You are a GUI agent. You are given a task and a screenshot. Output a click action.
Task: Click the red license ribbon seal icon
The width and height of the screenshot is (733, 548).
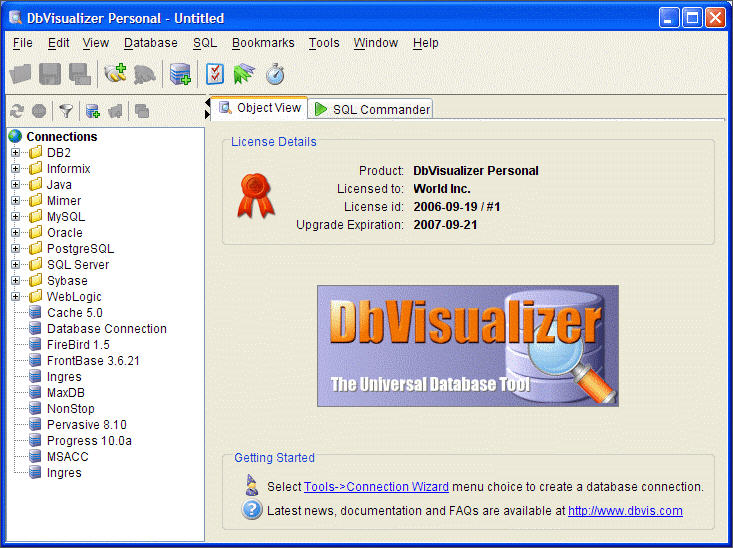(255, 195)
